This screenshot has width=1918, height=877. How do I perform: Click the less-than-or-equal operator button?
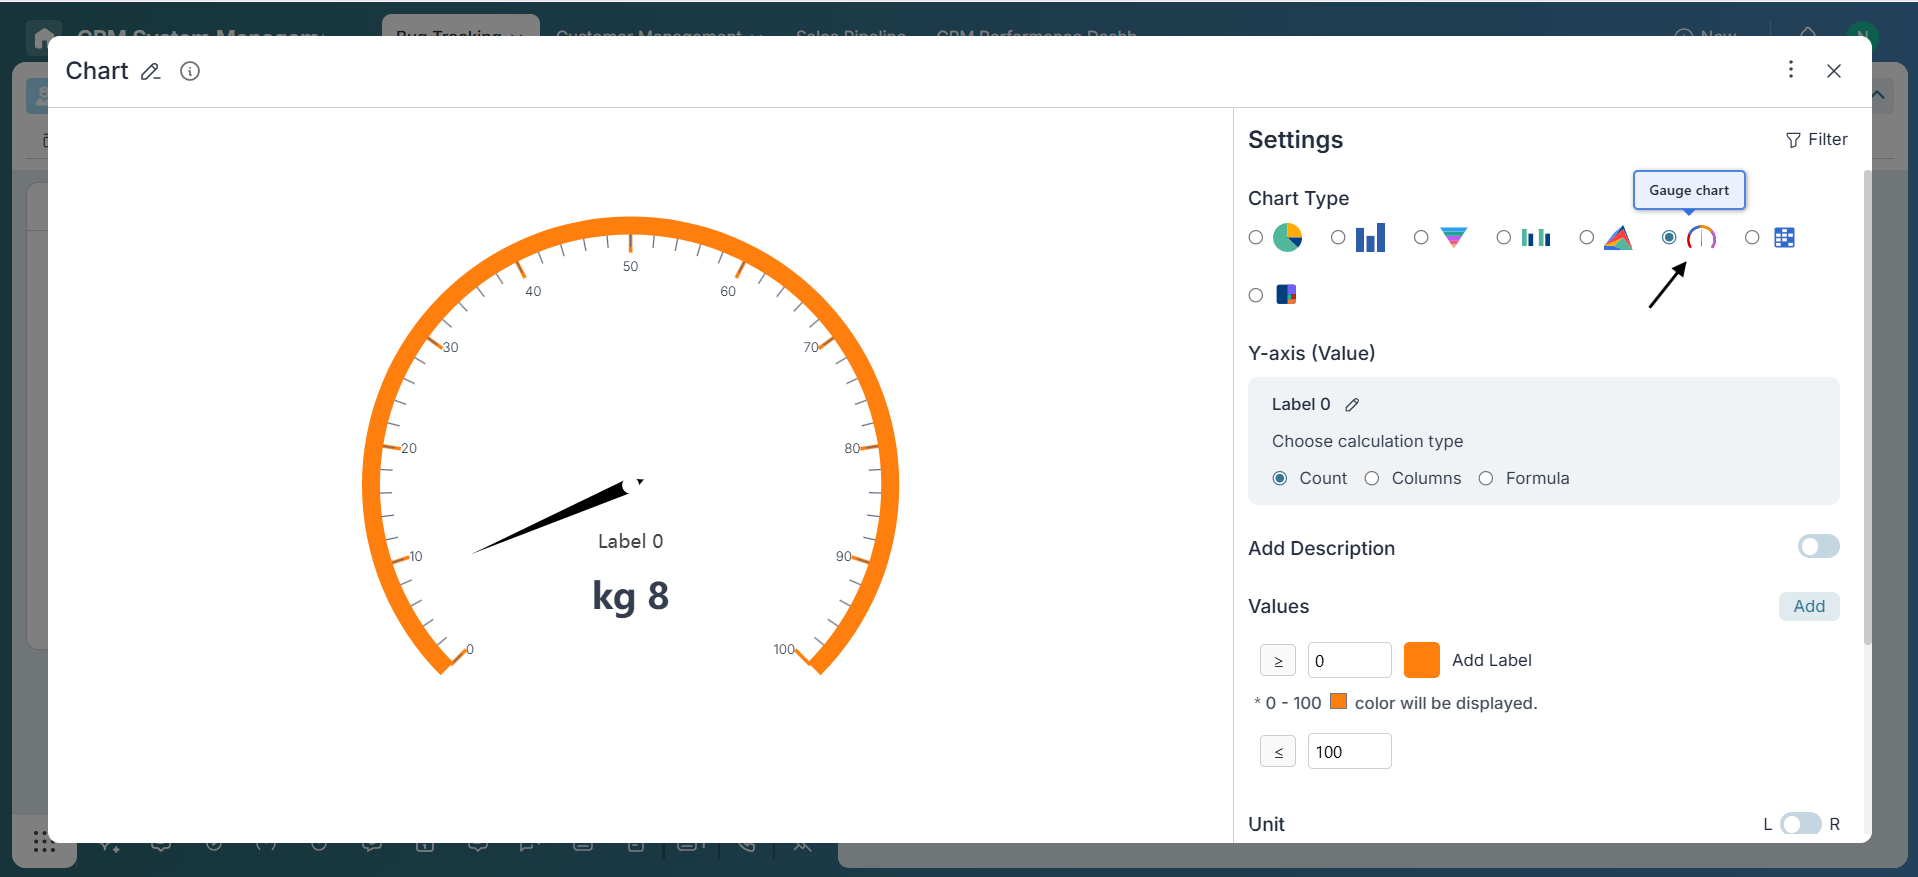(x=1278, y=751)
